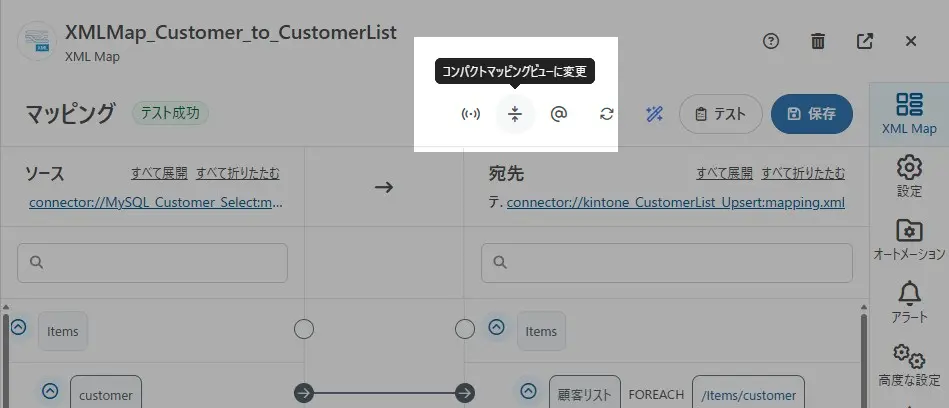Viewport: 949px width, 408px height.
Task: Select the destination Items element
Action: [541, 331]
